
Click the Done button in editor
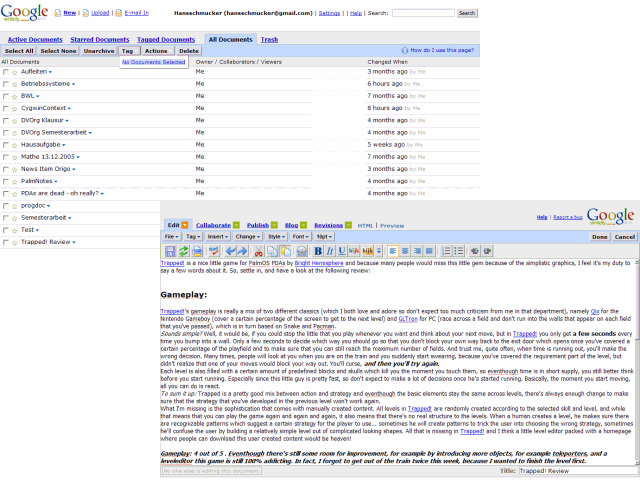(600, 237)
